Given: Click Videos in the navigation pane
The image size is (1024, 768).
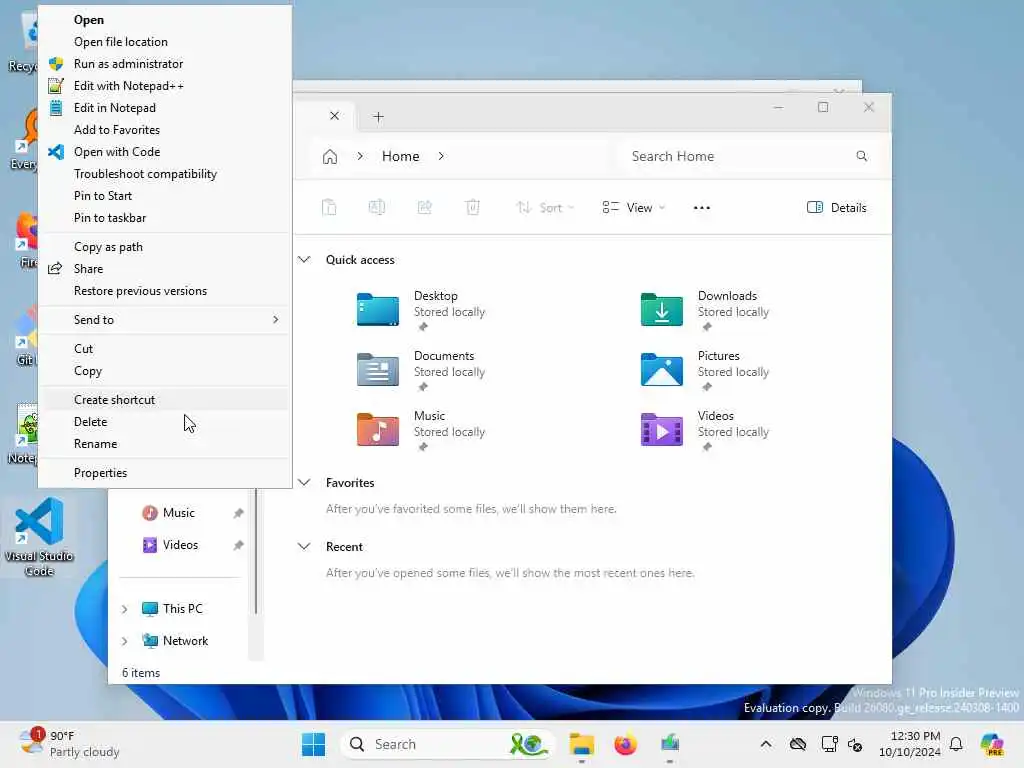Looking at the screenshot, I should coord(180,545).
